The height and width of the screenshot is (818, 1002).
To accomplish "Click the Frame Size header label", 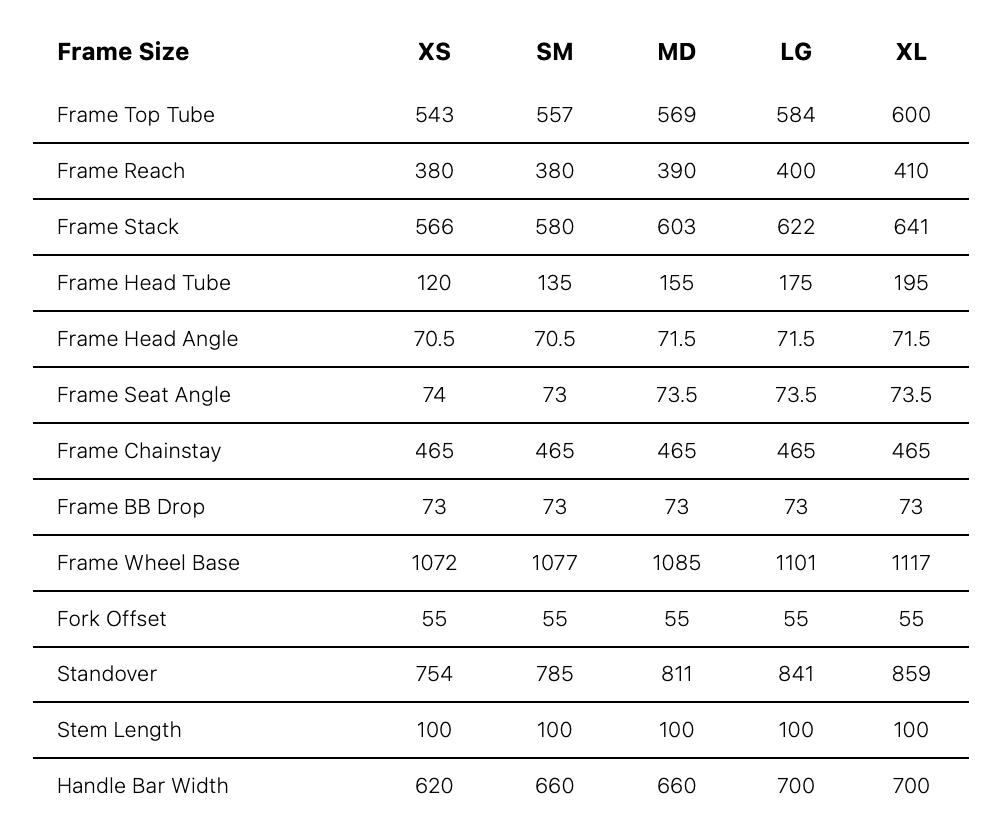I will coord(123,52).
